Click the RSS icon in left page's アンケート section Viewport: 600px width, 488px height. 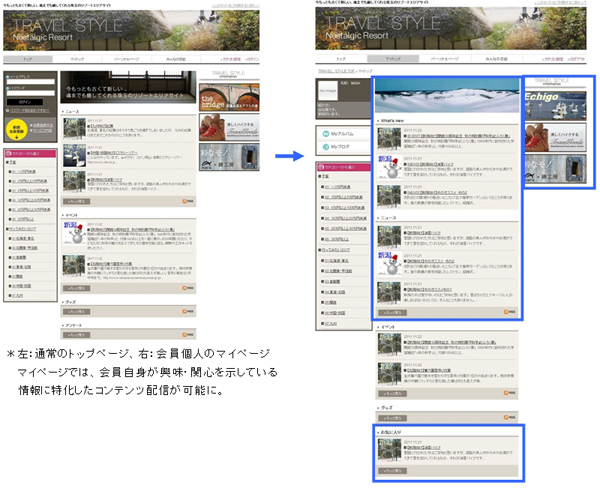tap(188, 335)
